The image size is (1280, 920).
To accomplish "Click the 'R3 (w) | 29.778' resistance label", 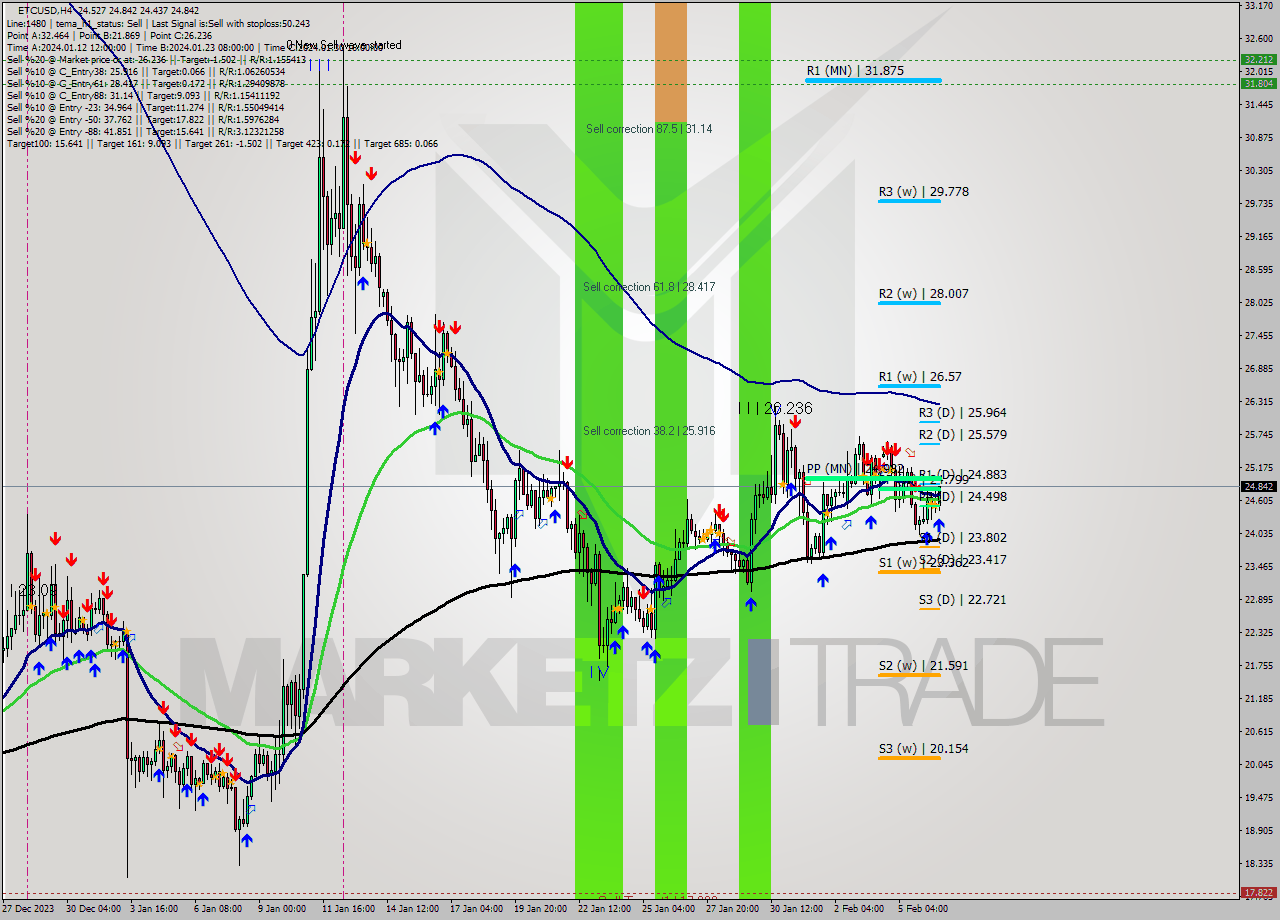I will (x=923, y=191).
